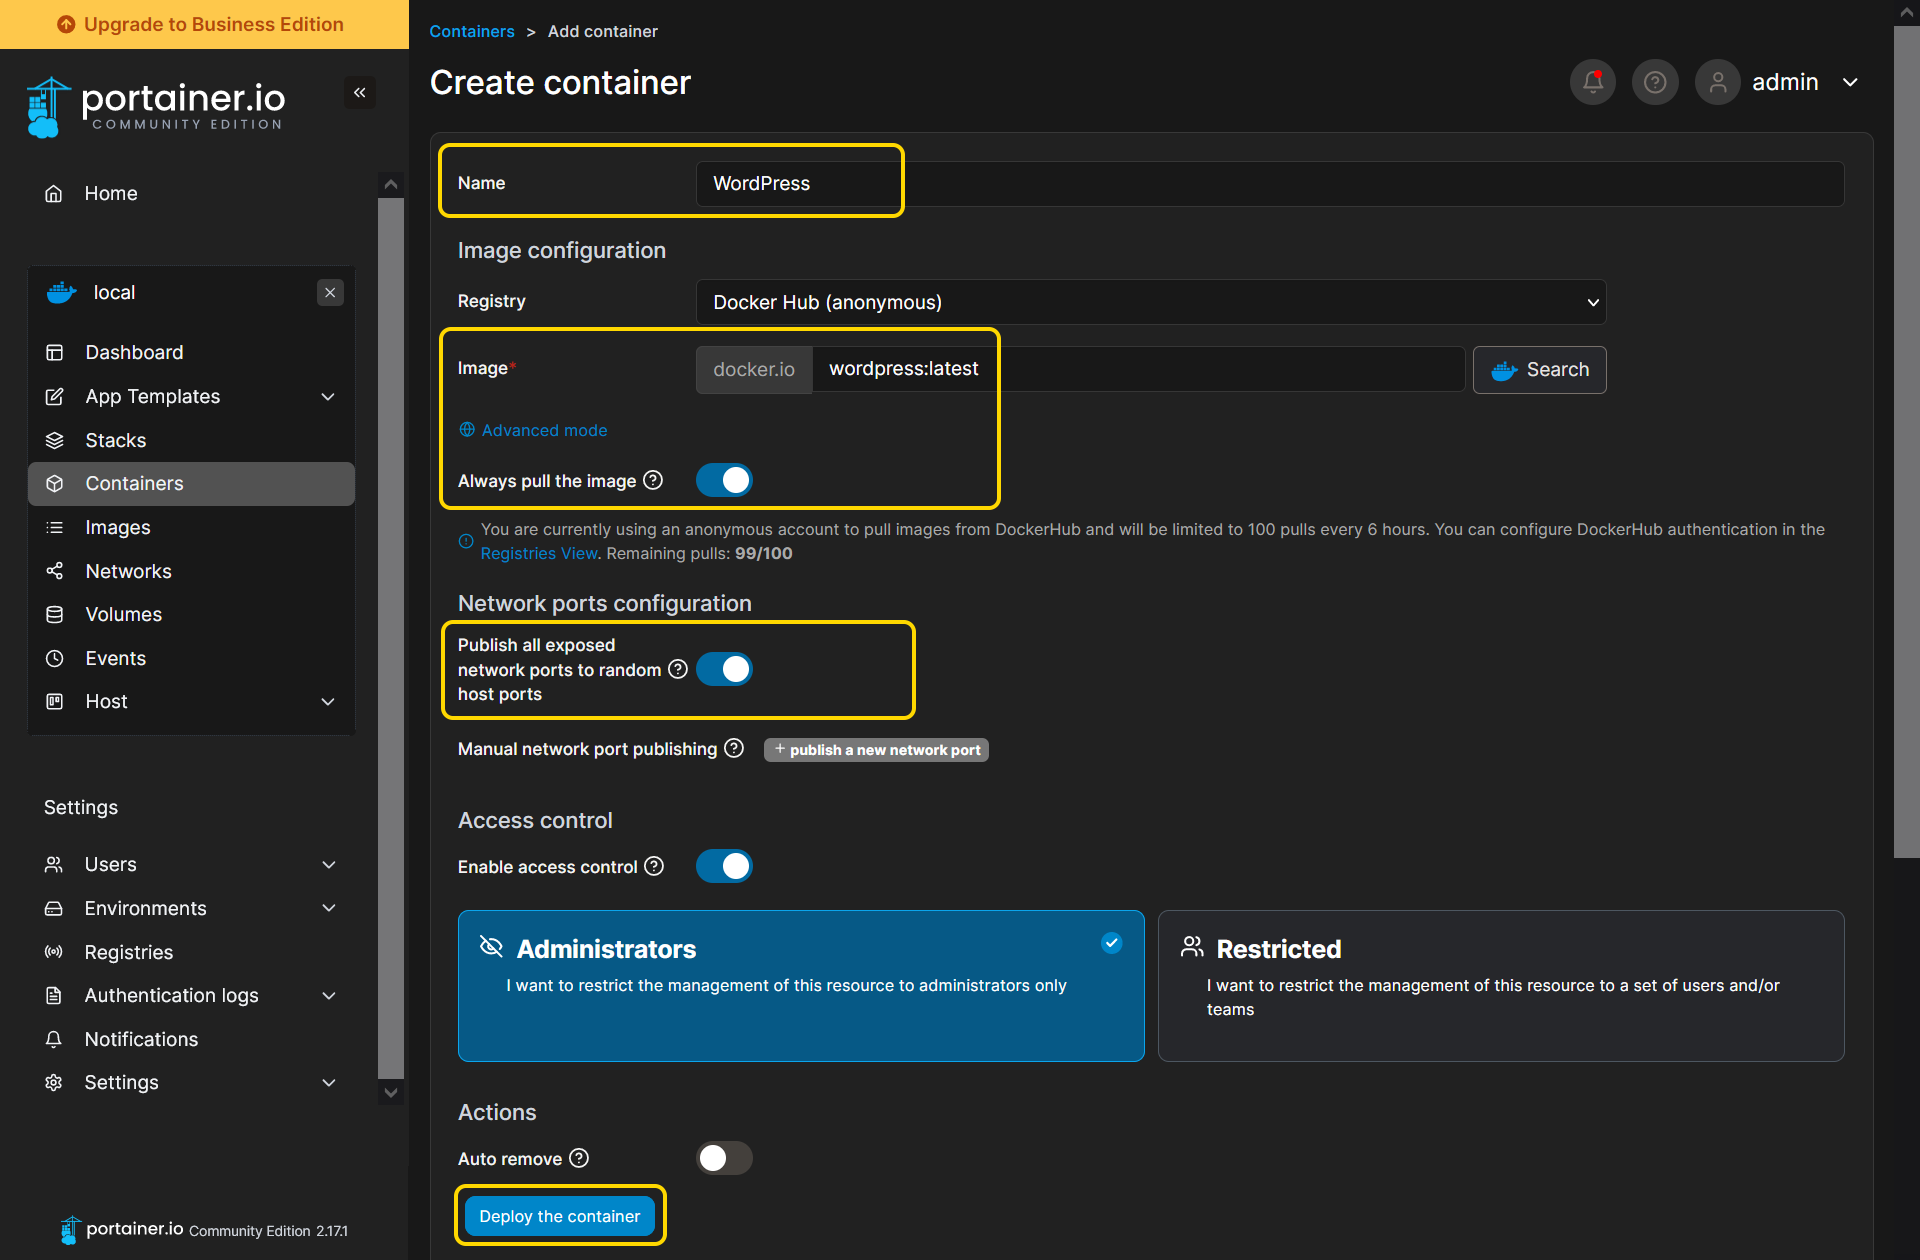Screen dimensions: 1920x1260
Task: Expand the Host menu chevron
Action: click(328, 702)
